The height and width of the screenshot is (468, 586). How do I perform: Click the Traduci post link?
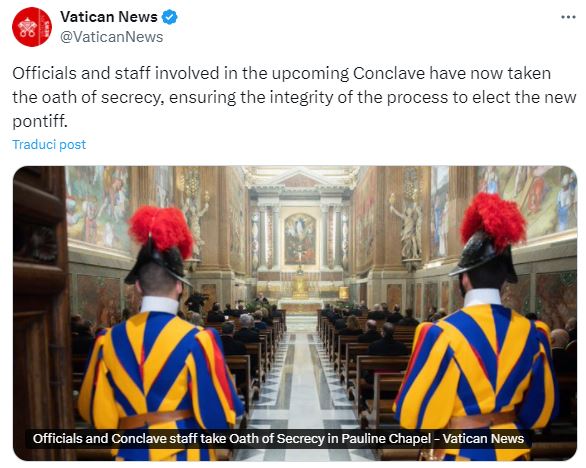[49, 145]
